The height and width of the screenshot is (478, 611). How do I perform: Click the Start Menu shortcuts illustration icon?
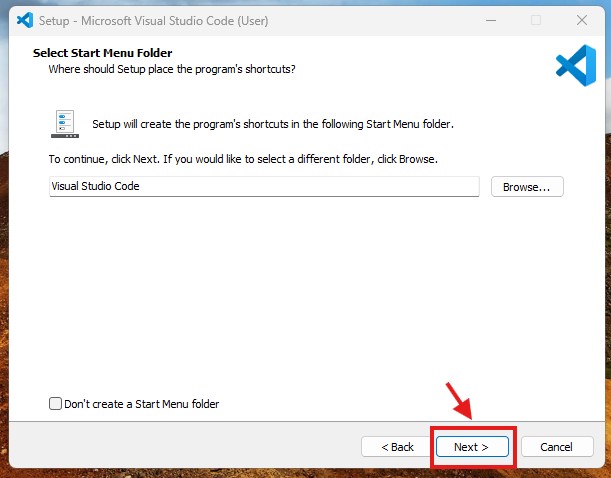(x=65, y=123)
